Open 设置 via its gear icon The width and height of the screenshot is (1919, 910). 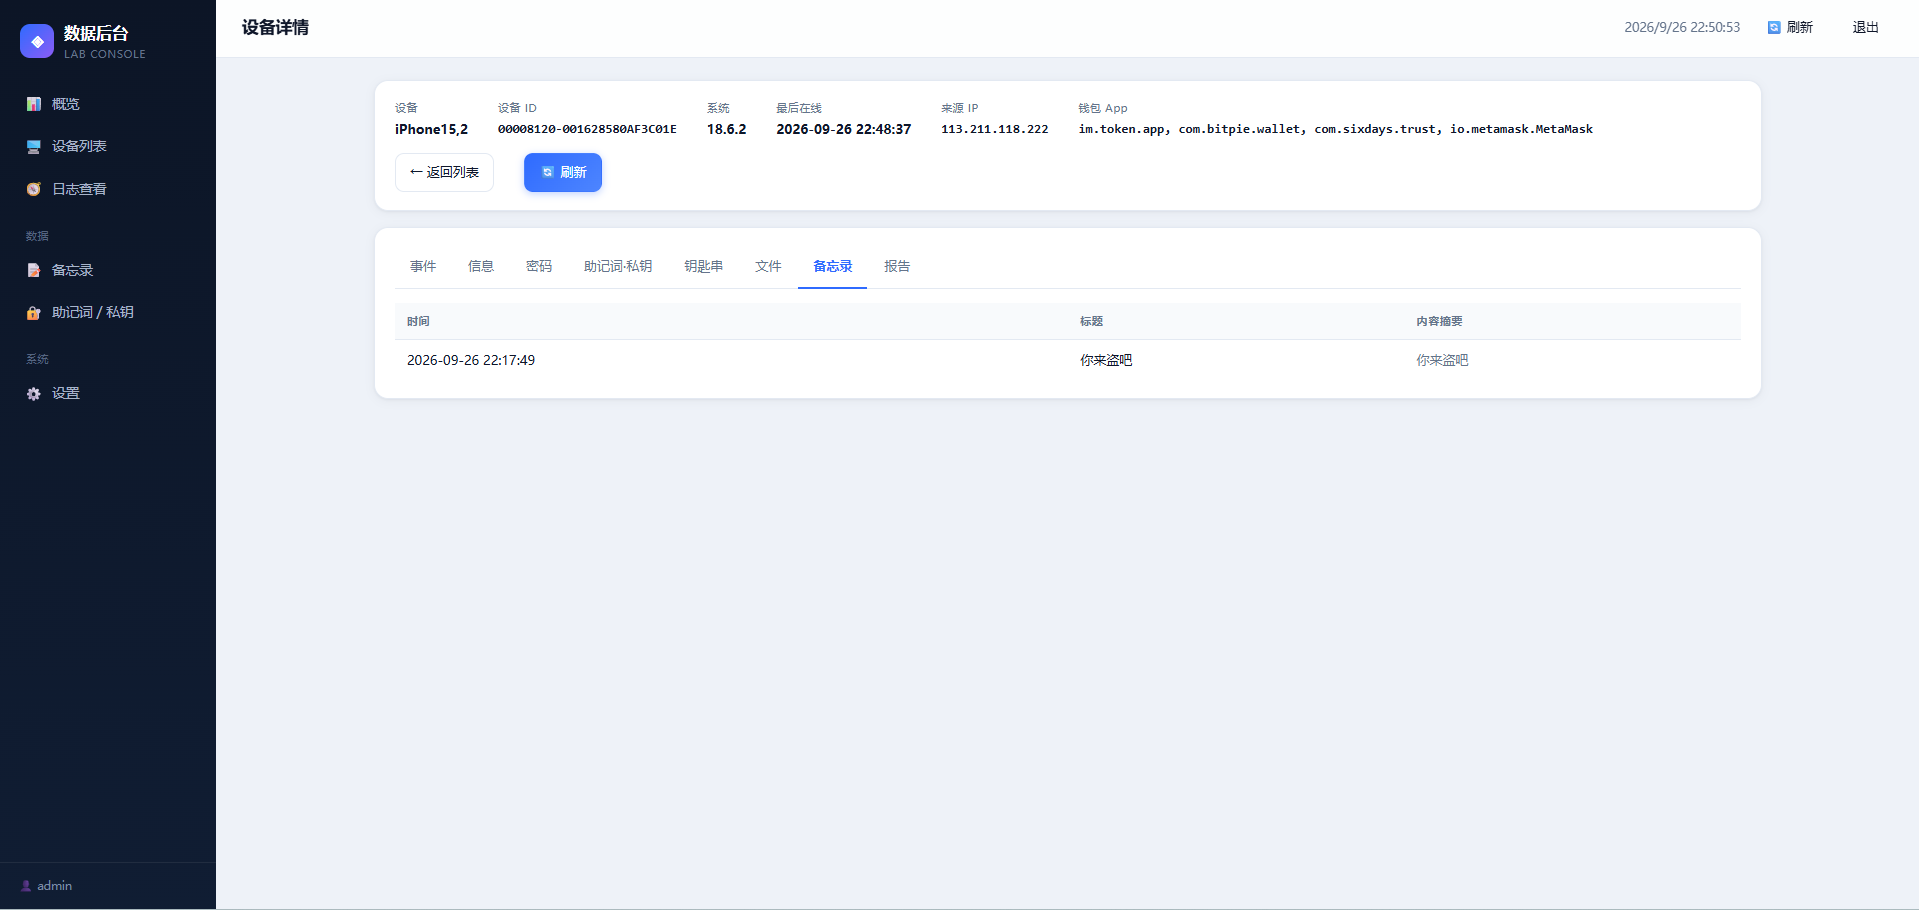(34, 394)
